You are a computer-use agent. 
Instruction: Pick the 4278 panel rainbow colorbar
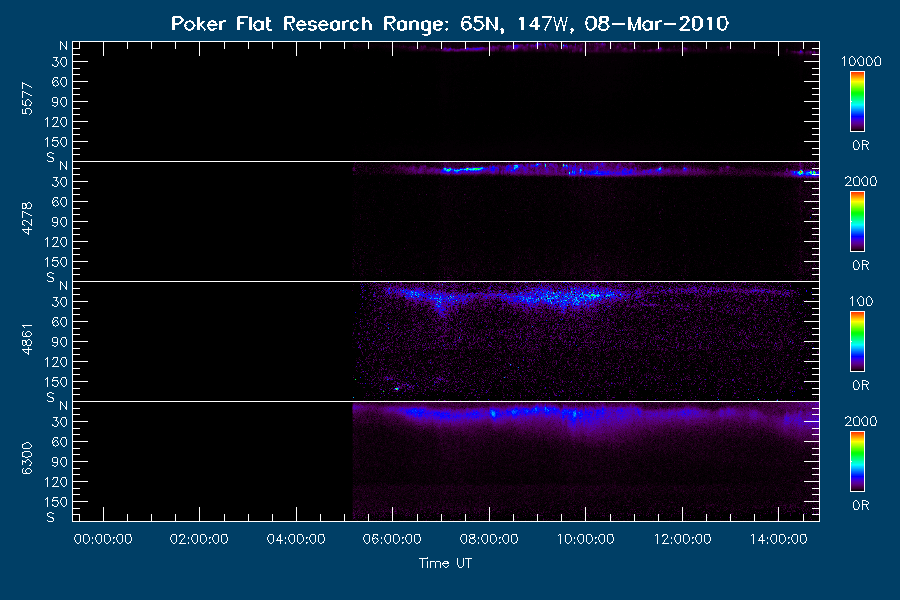(x=858, y=222)
